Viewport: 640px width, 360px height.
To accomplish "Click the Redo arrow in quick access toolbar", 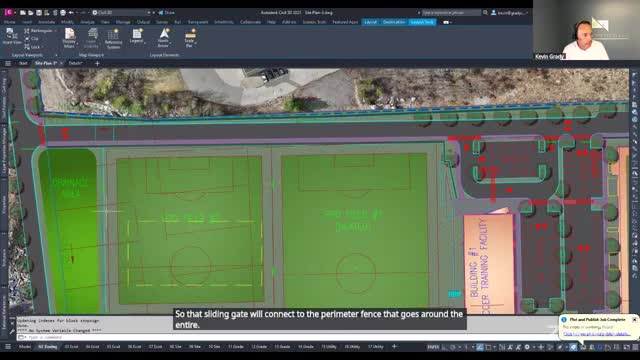I will click(83, 13).
